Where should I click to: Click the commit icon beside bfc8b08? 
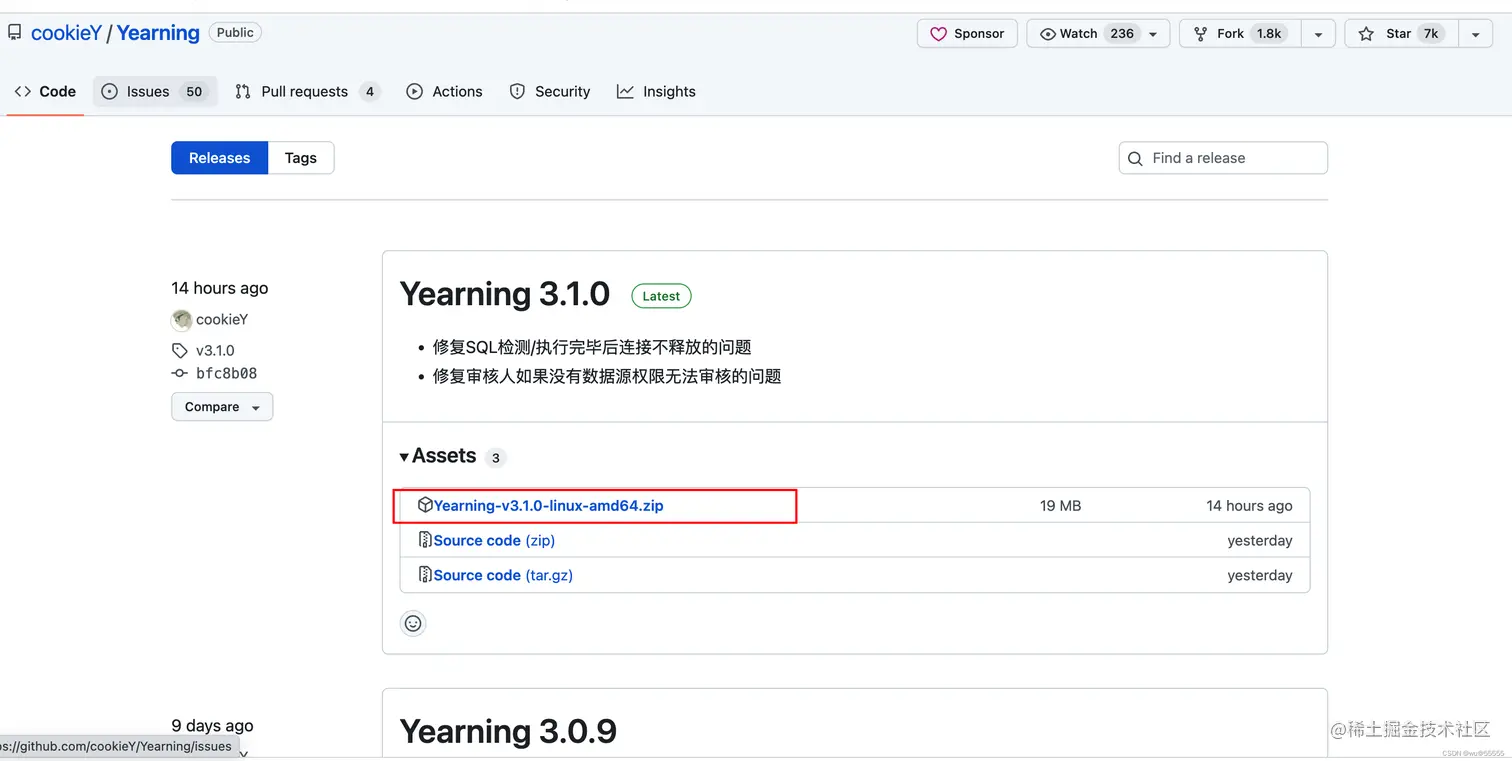click(x=179, y=374)
